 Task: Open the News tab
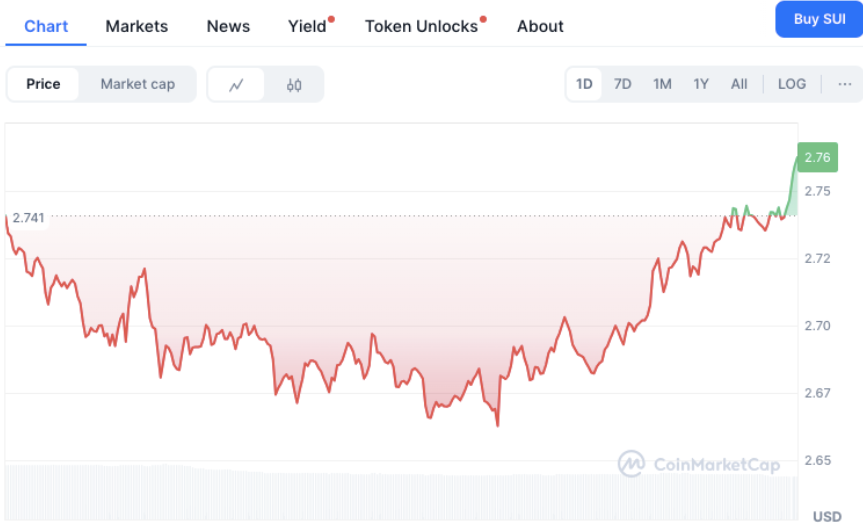228,26
